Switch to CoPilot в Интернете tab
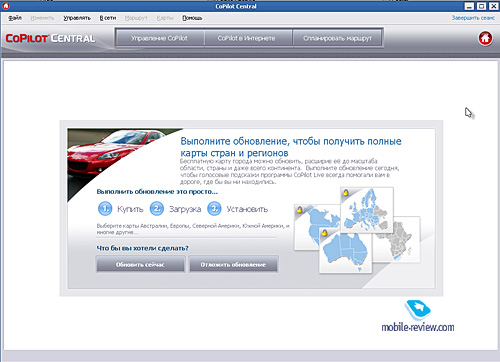Viewport: 500px width, 362px height. (x=247, y=38)
